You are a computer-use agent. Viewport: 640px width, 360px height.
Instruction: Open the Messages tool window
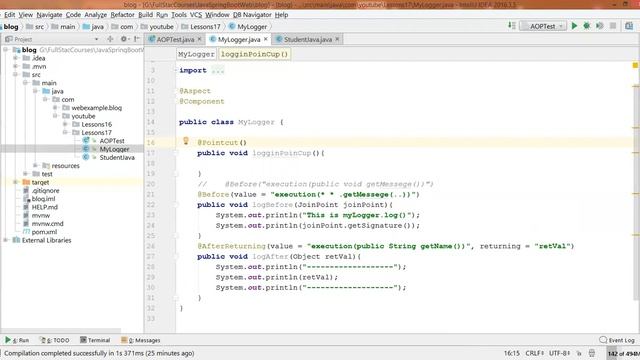(x=141, y=340)
